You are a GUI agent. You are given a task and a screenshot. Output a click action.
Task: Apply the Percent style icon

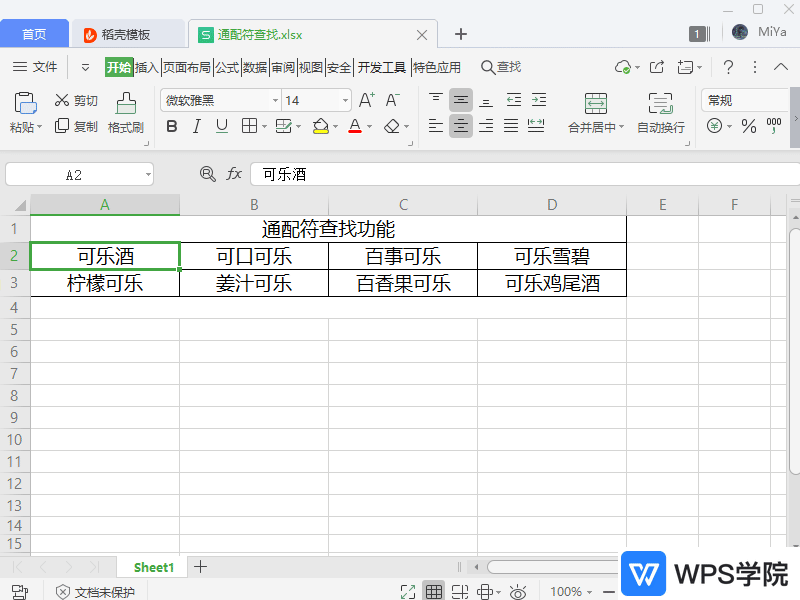click(x=749, y=126)
